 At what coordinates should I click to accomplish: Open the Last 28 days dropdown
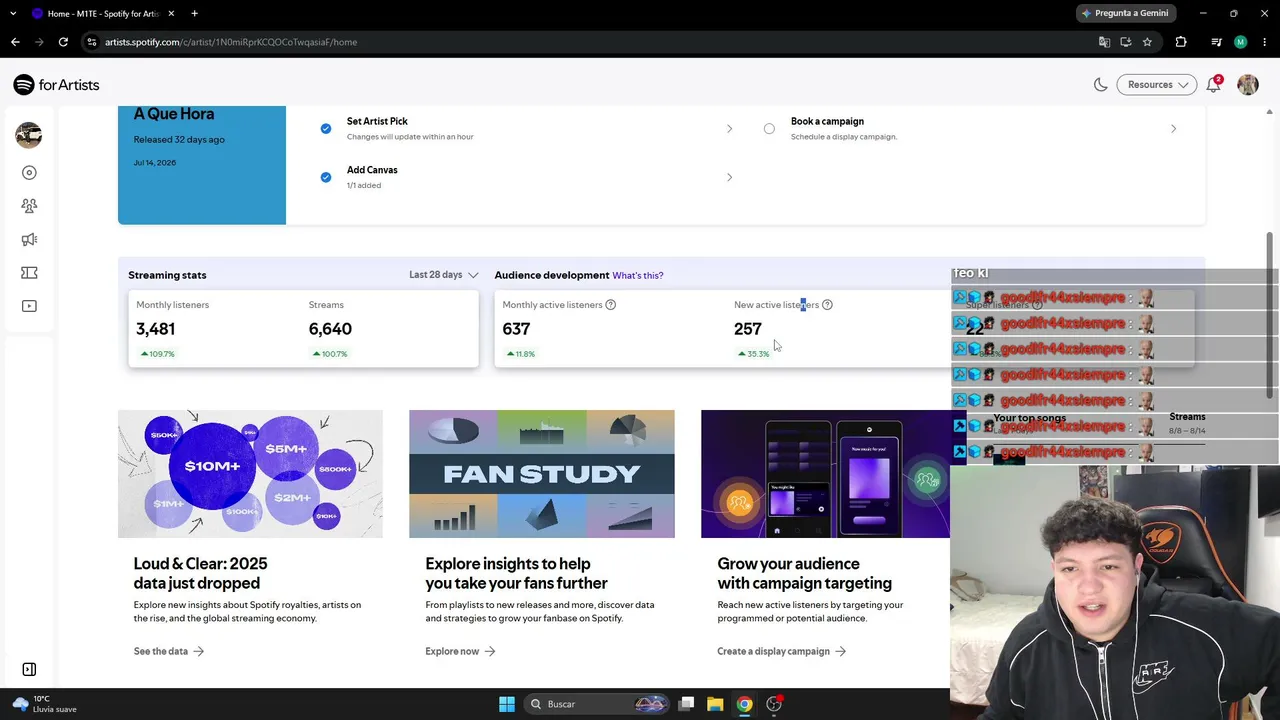443,275
